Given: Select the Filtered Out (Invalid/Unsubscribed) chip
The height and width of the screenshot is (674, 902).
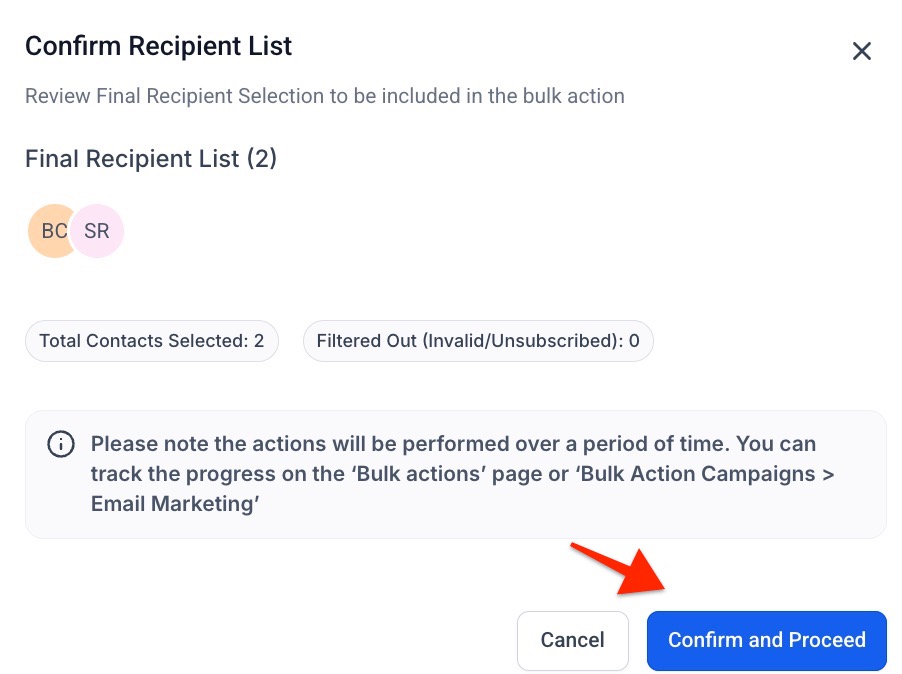Looking at the screenshot, I should tap(478, 341).
